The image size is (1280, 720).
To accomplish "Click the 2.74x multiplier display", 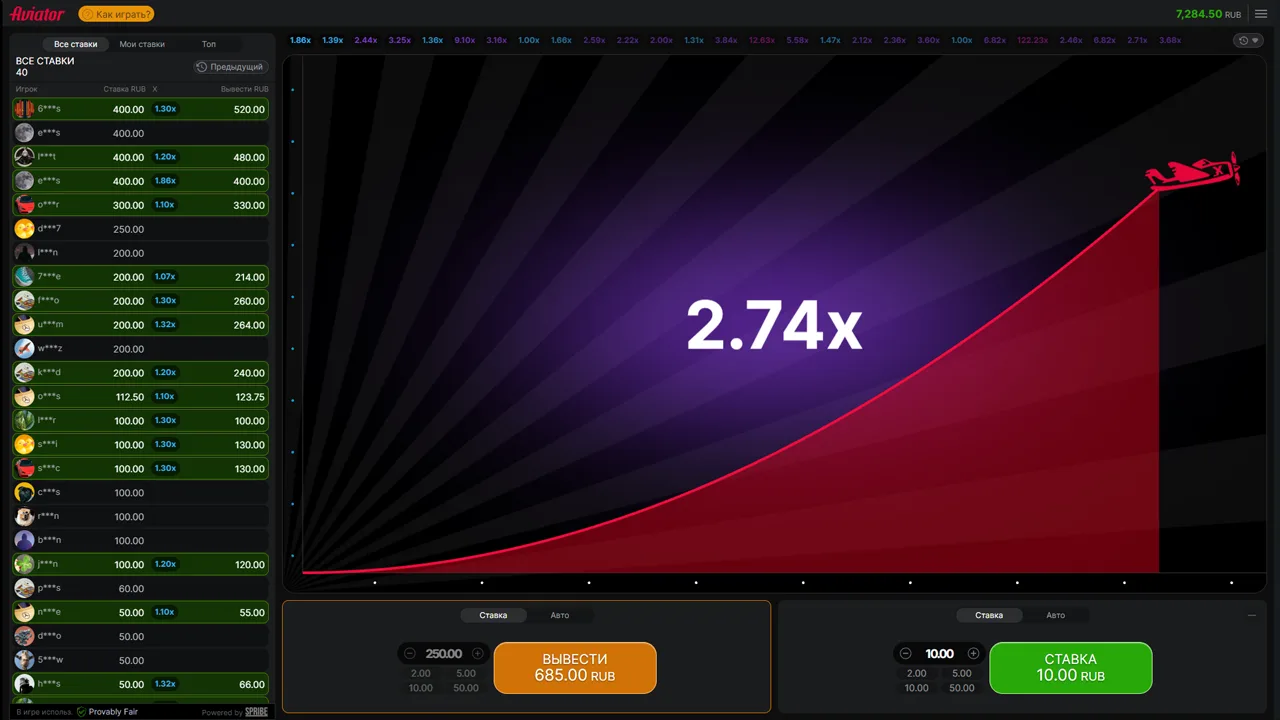I will point(774,326).
